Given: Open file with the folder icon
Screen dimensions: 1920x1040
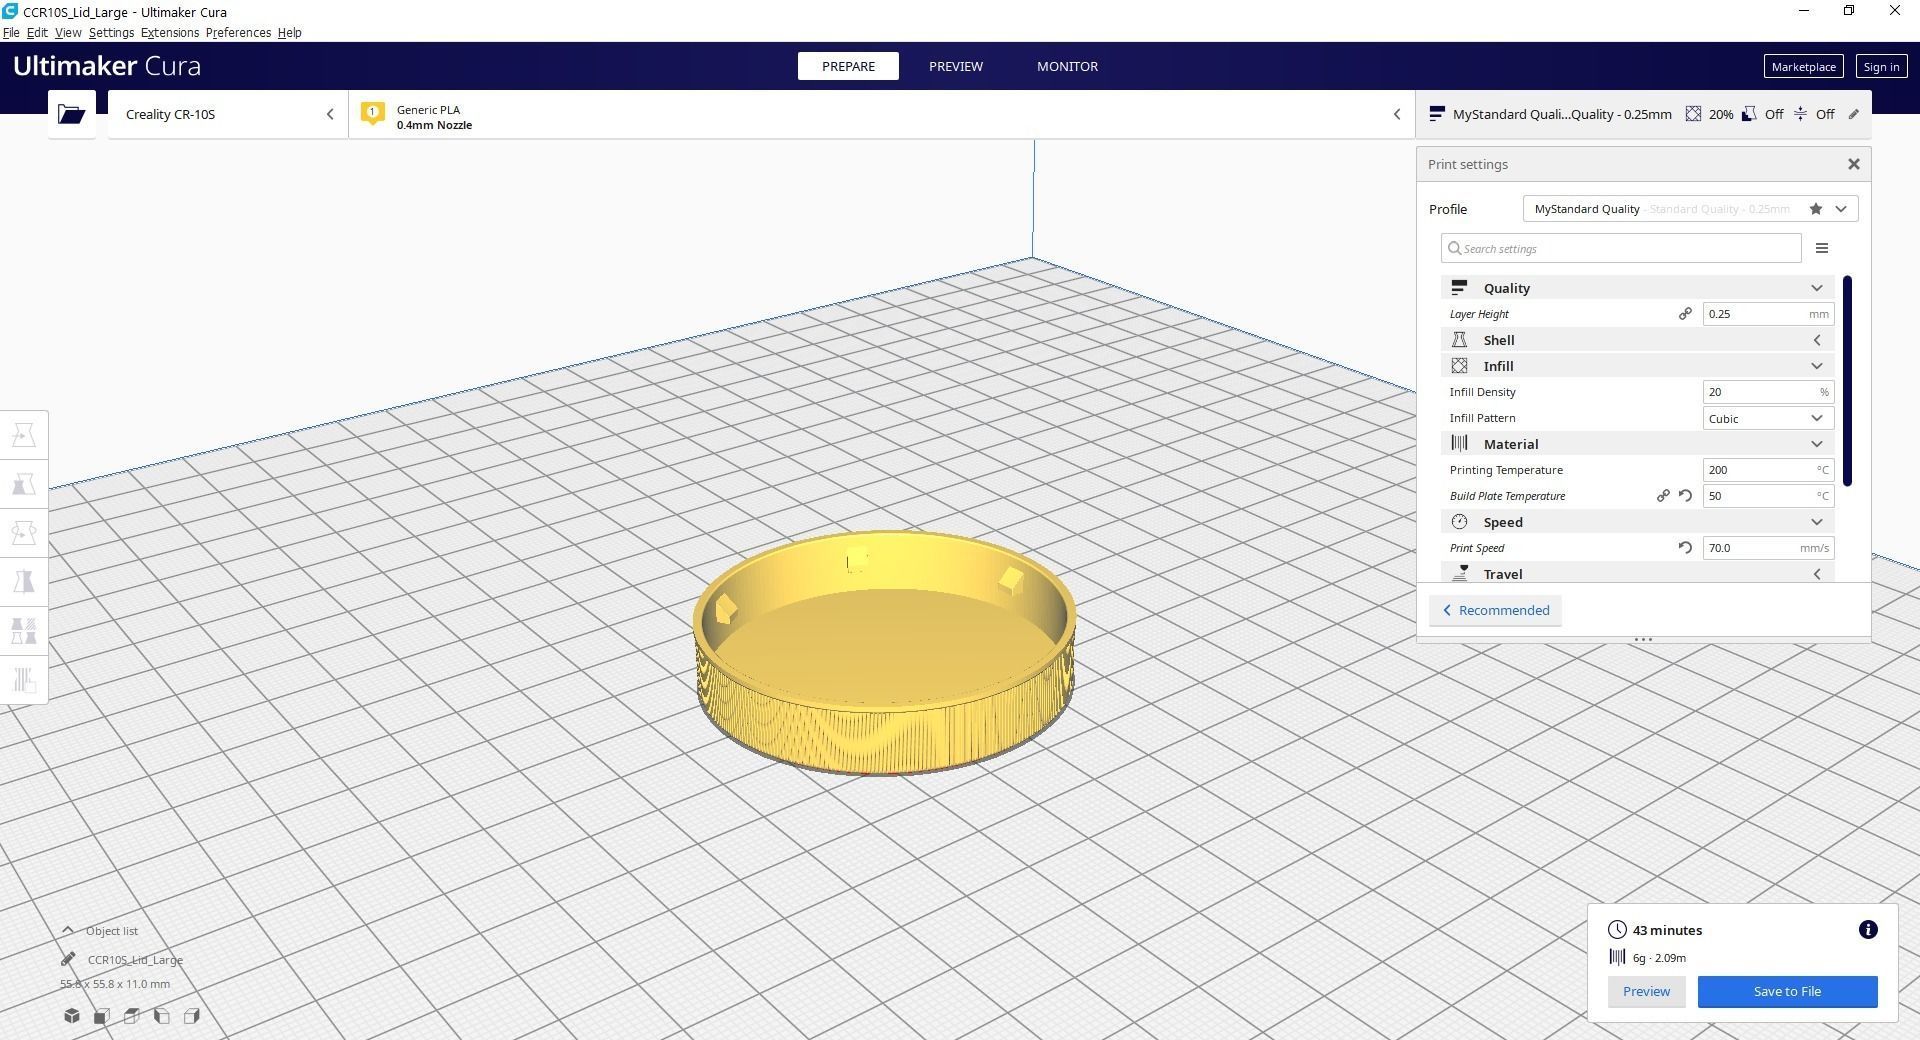Looking at the screenshot, I should 71,114.
